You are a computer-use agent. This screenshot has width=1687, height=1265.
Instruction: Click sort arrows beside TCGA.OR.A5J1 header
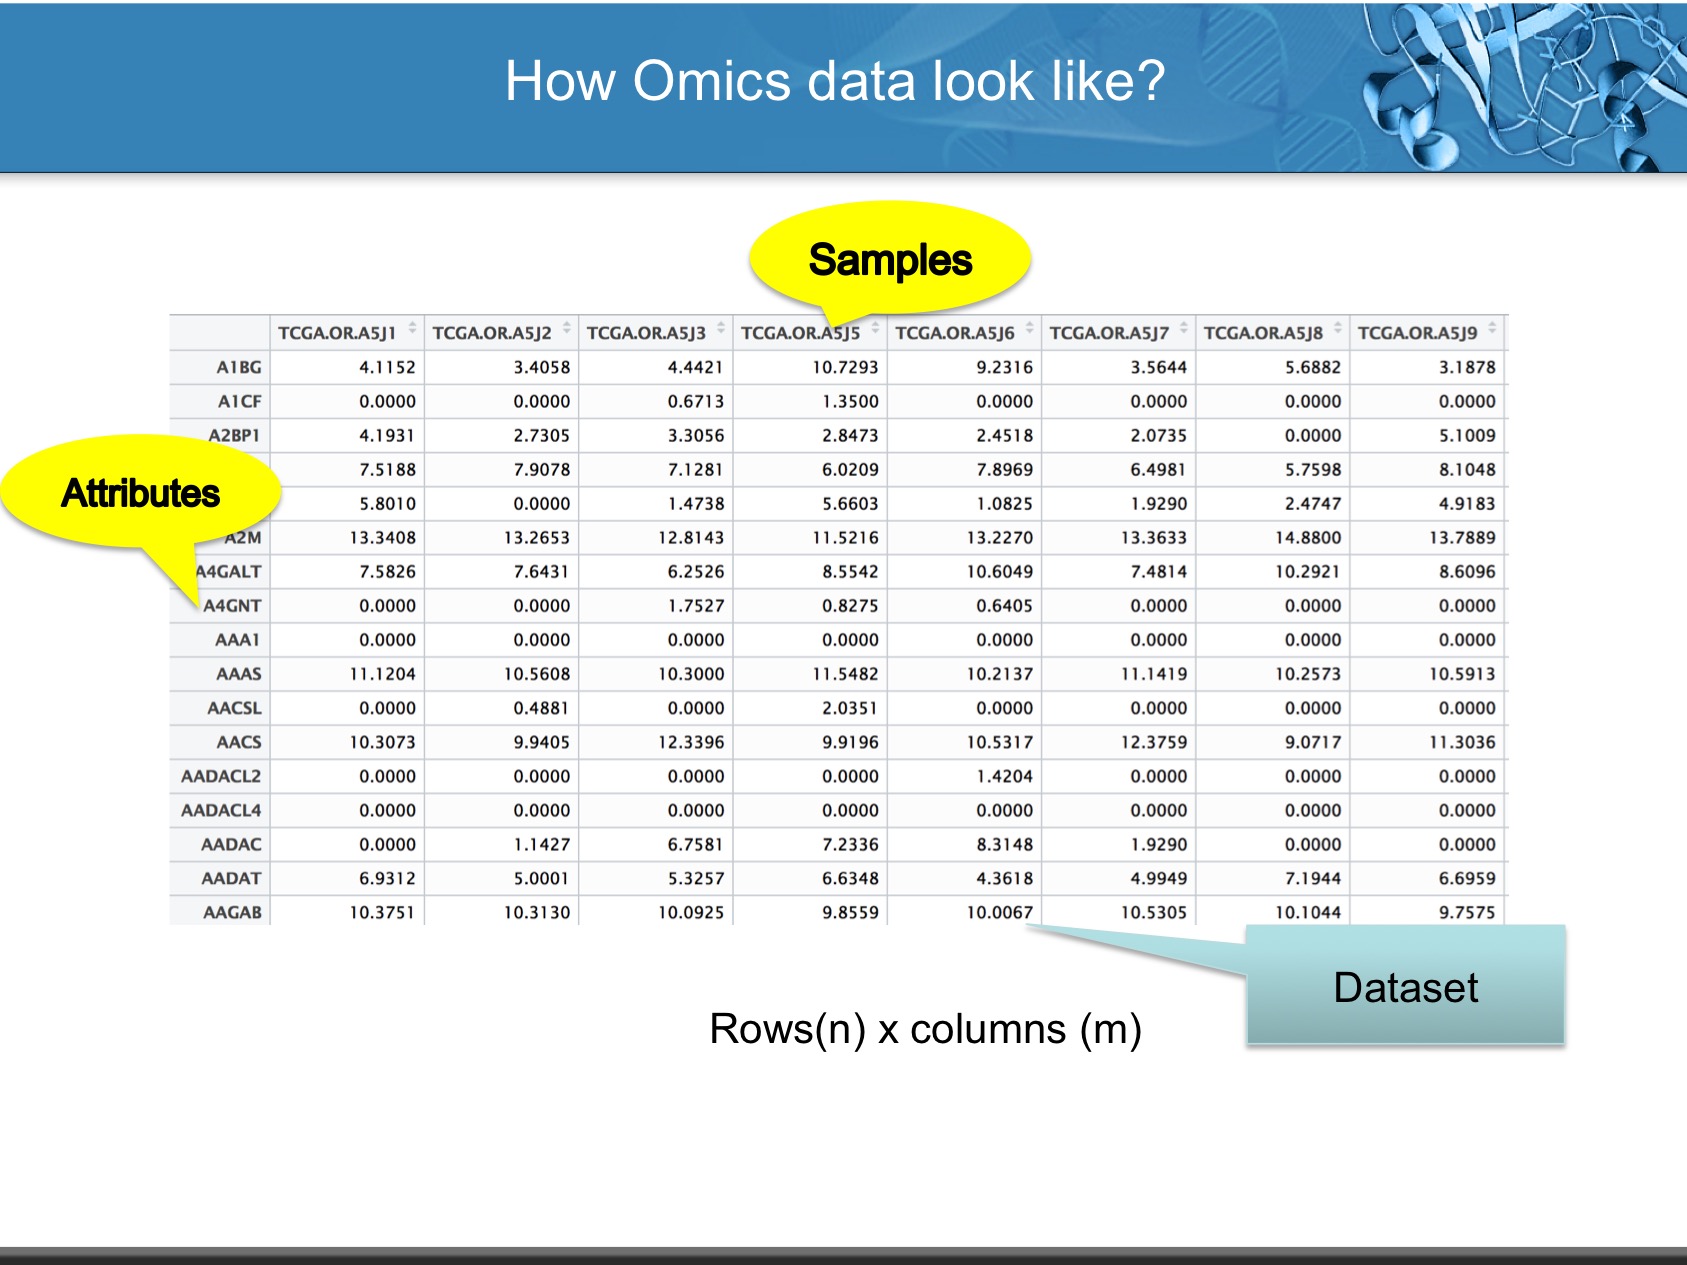point(412,330)
